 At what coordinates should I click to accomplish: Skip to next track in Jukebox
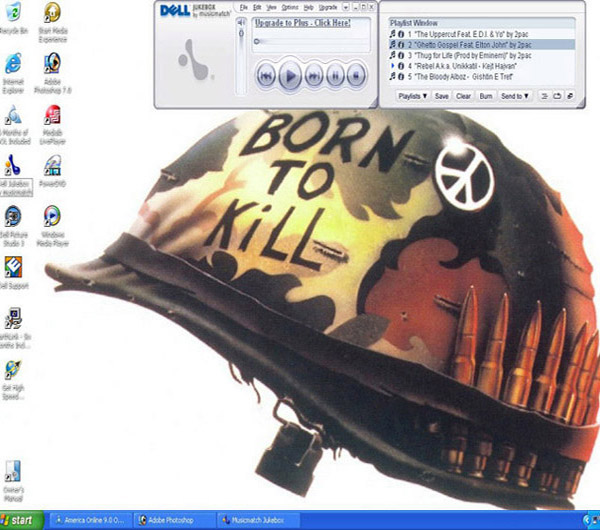[314, 76]
